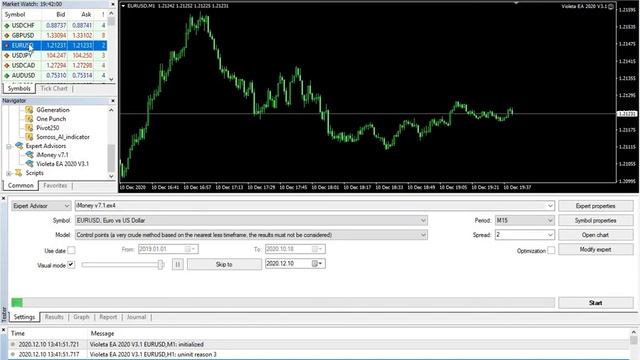The width and height of the screenshot is (640, 360).
Task: Open the Spread dropdown
Action: point(550,235)
